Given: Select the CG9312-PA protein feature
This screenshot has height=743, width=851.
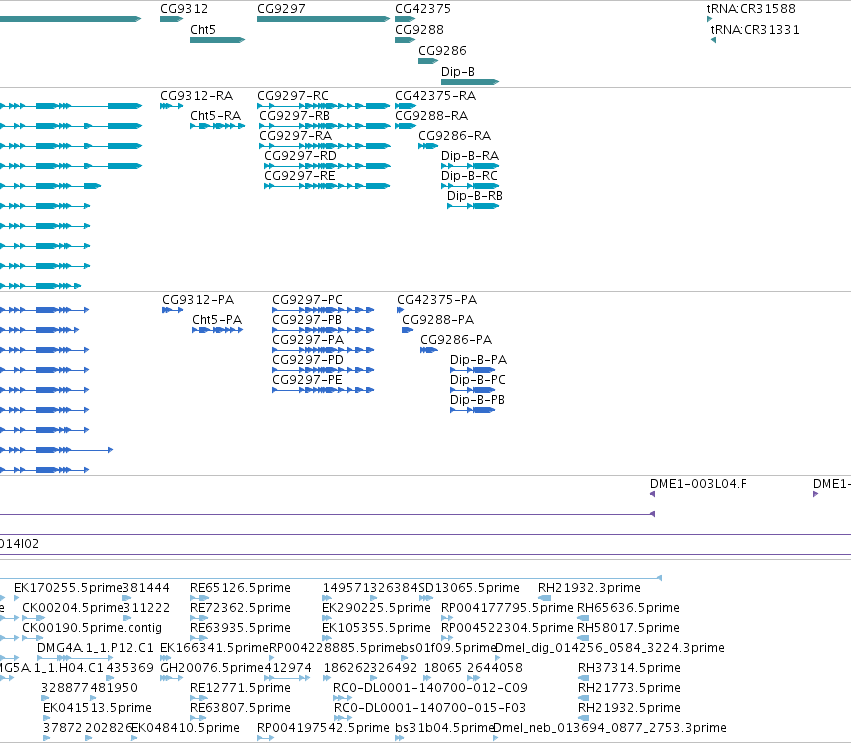Looking at the screenshot, I should [x=173, y=310].
